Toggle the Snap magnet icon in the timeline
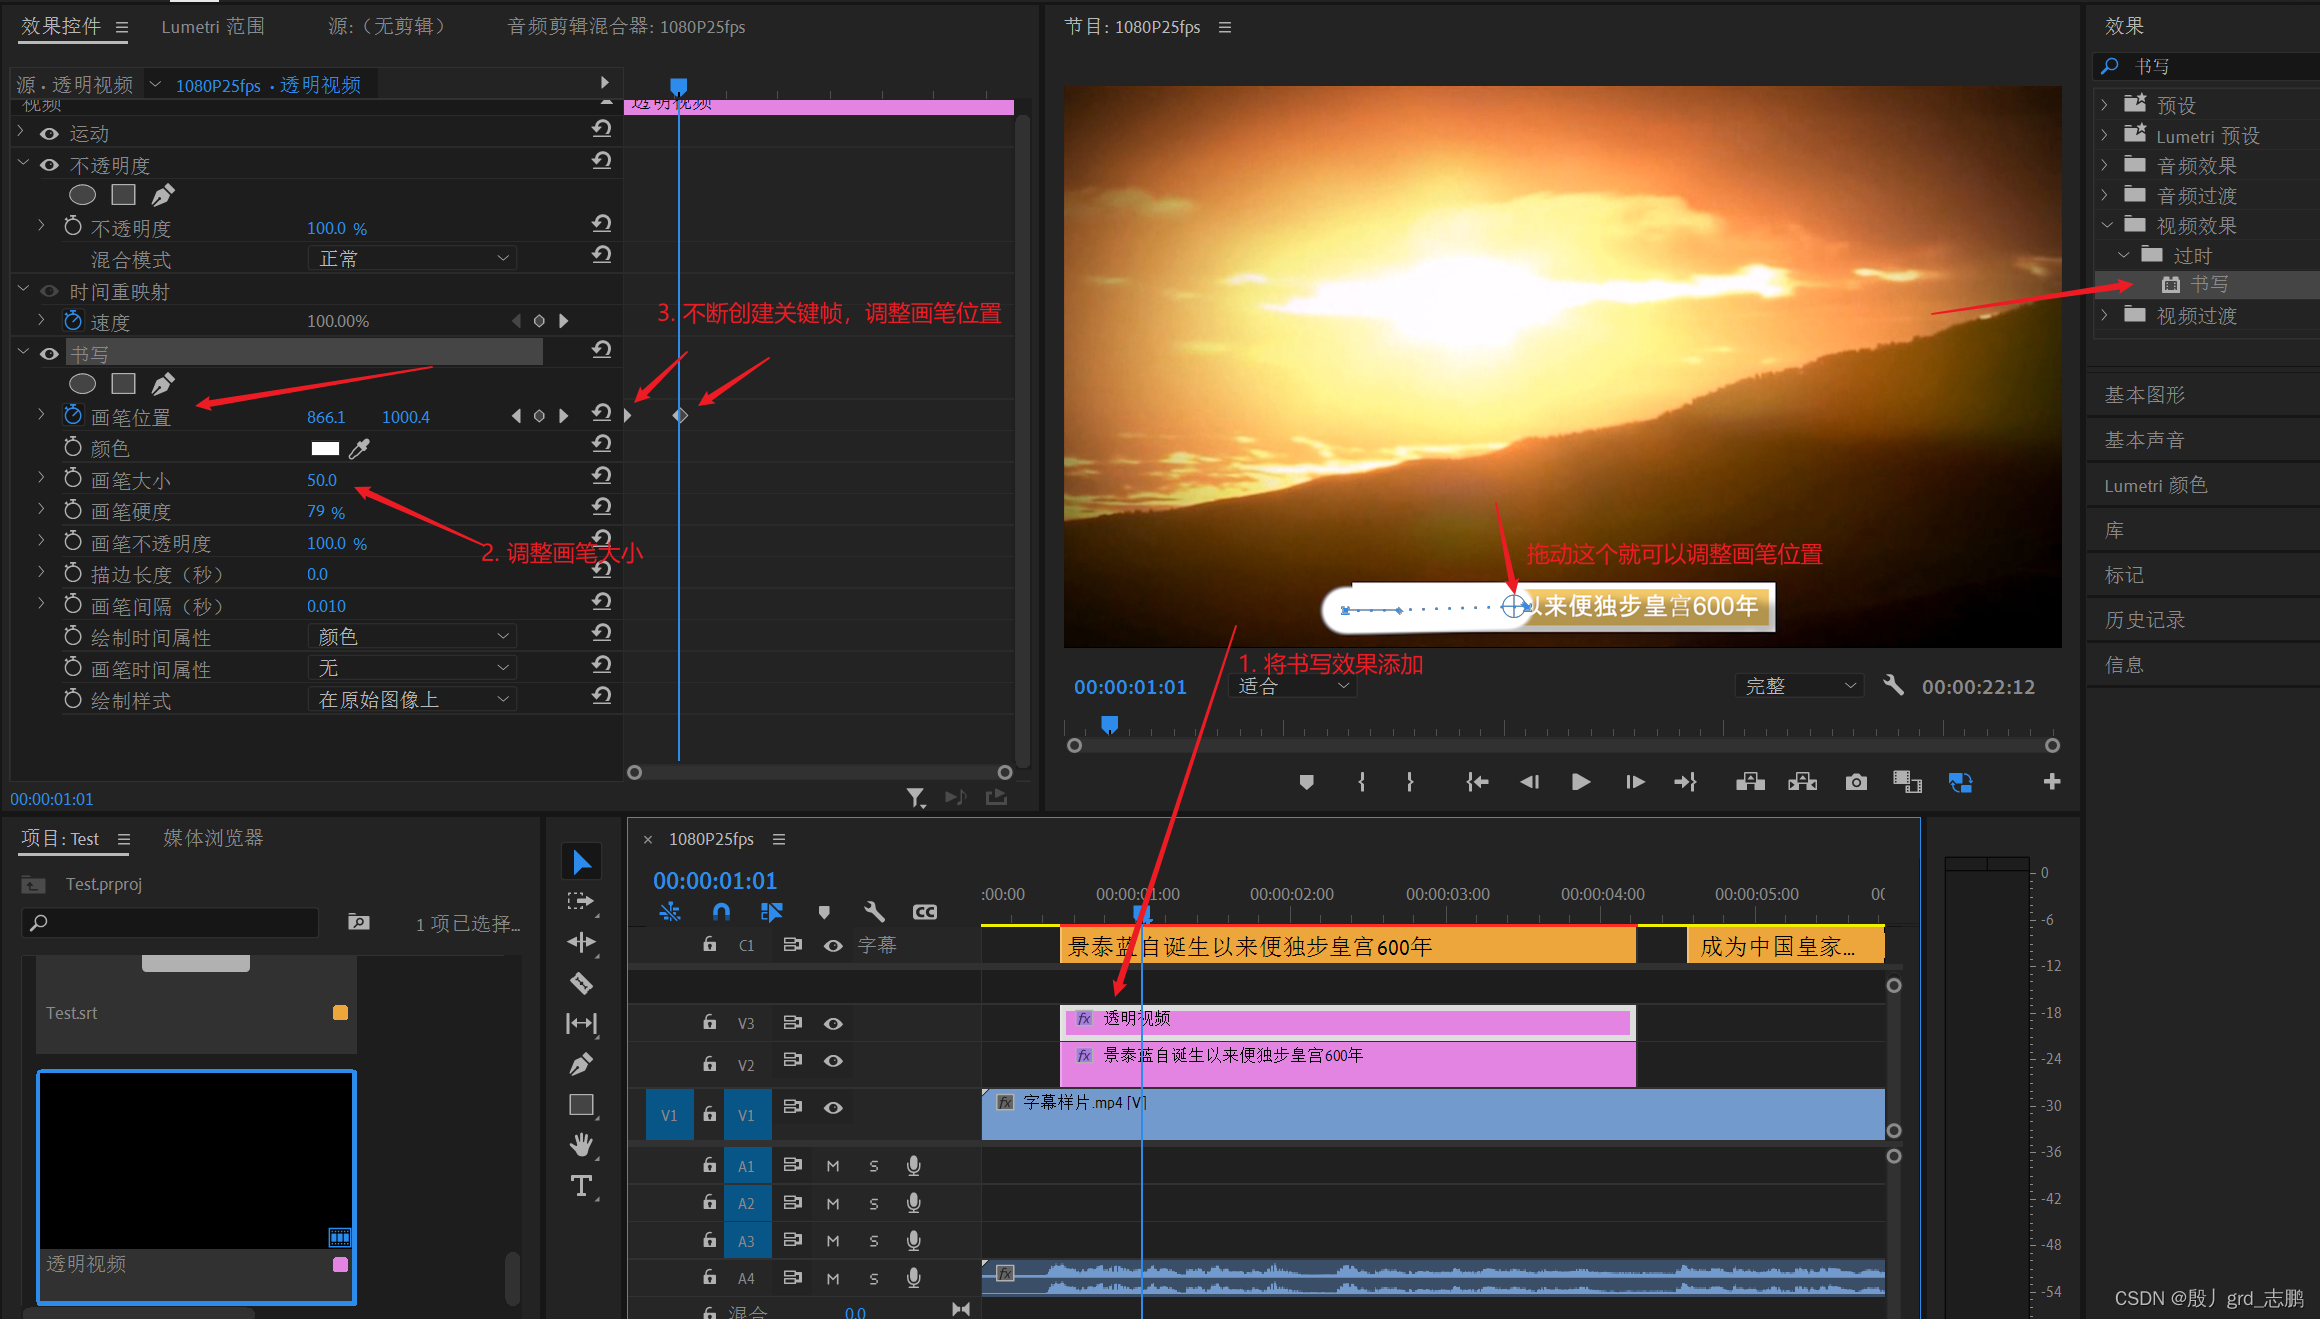The image size is (2320, 1319). click(x=721, y=911)
